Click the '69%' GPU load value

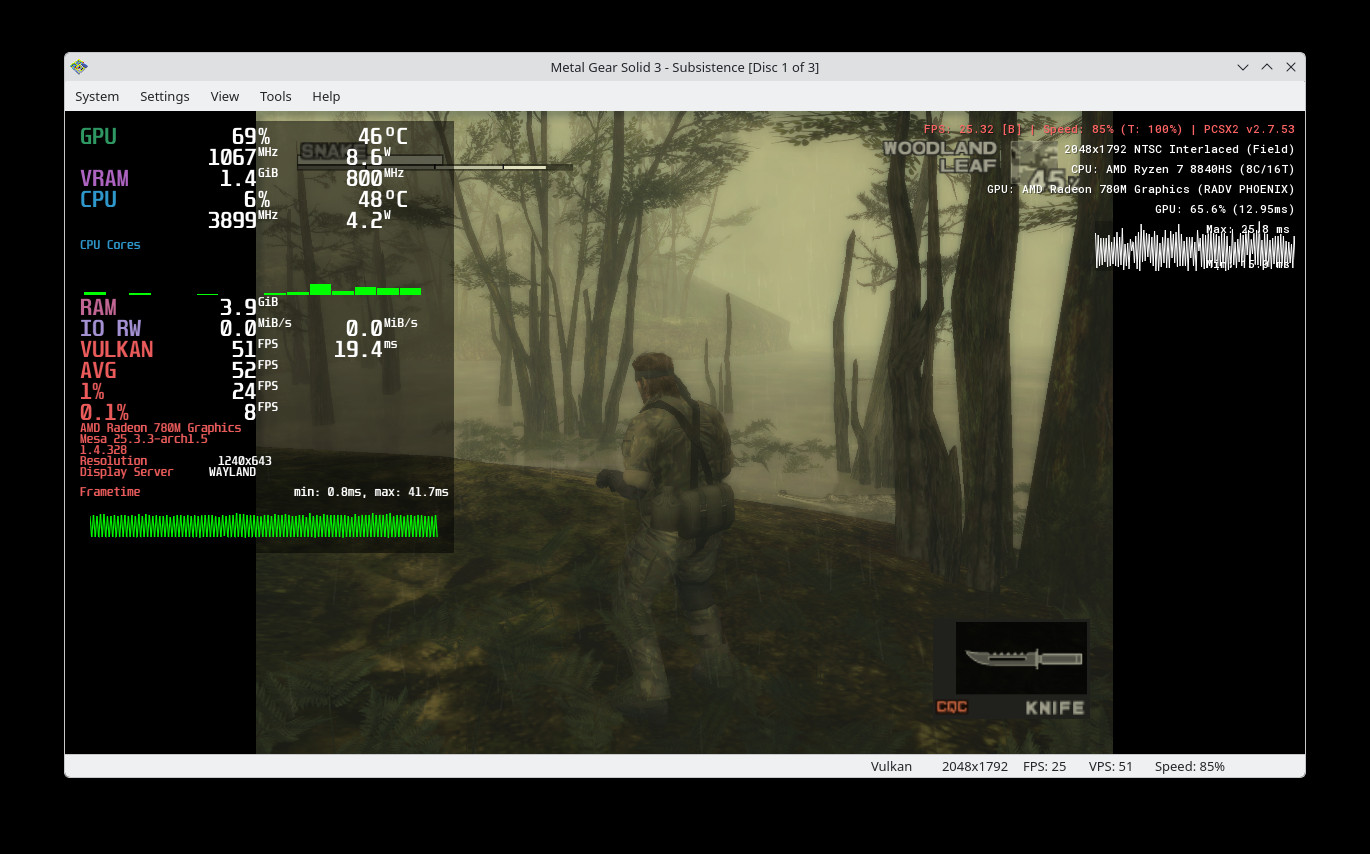click(250, 137)
